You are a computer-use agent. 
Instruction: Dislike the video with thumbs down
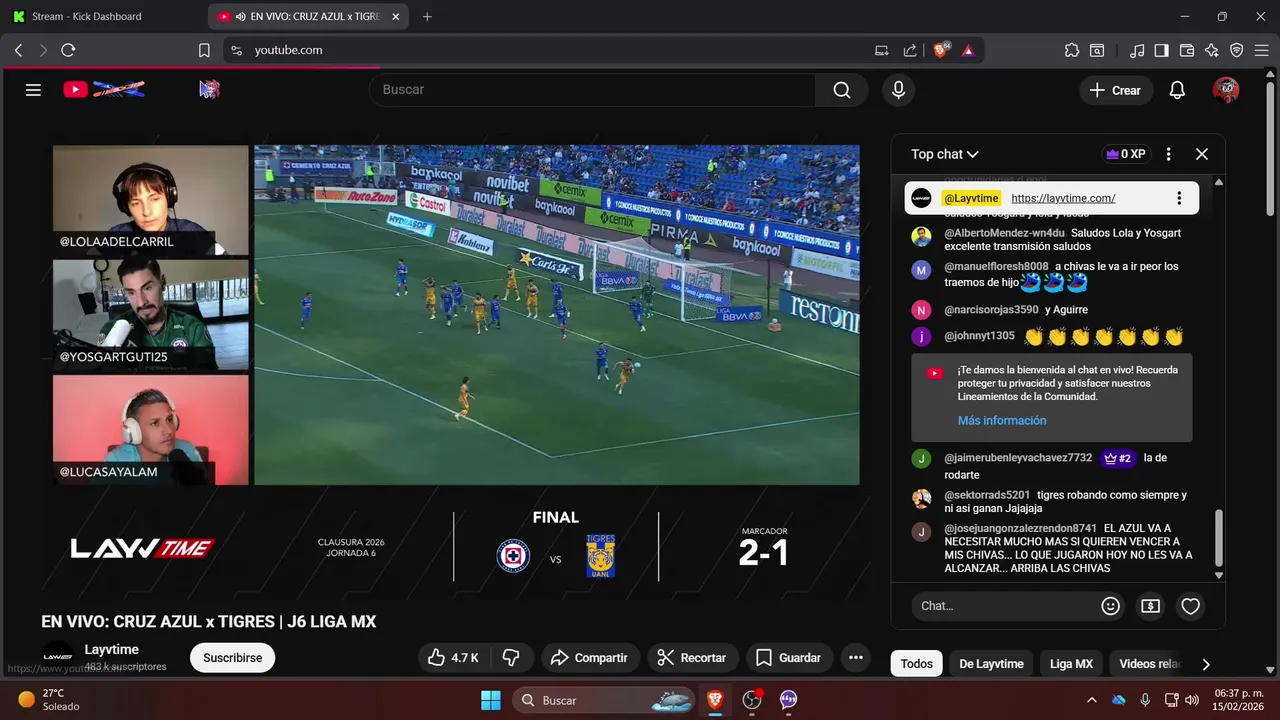tap(511, 657)
